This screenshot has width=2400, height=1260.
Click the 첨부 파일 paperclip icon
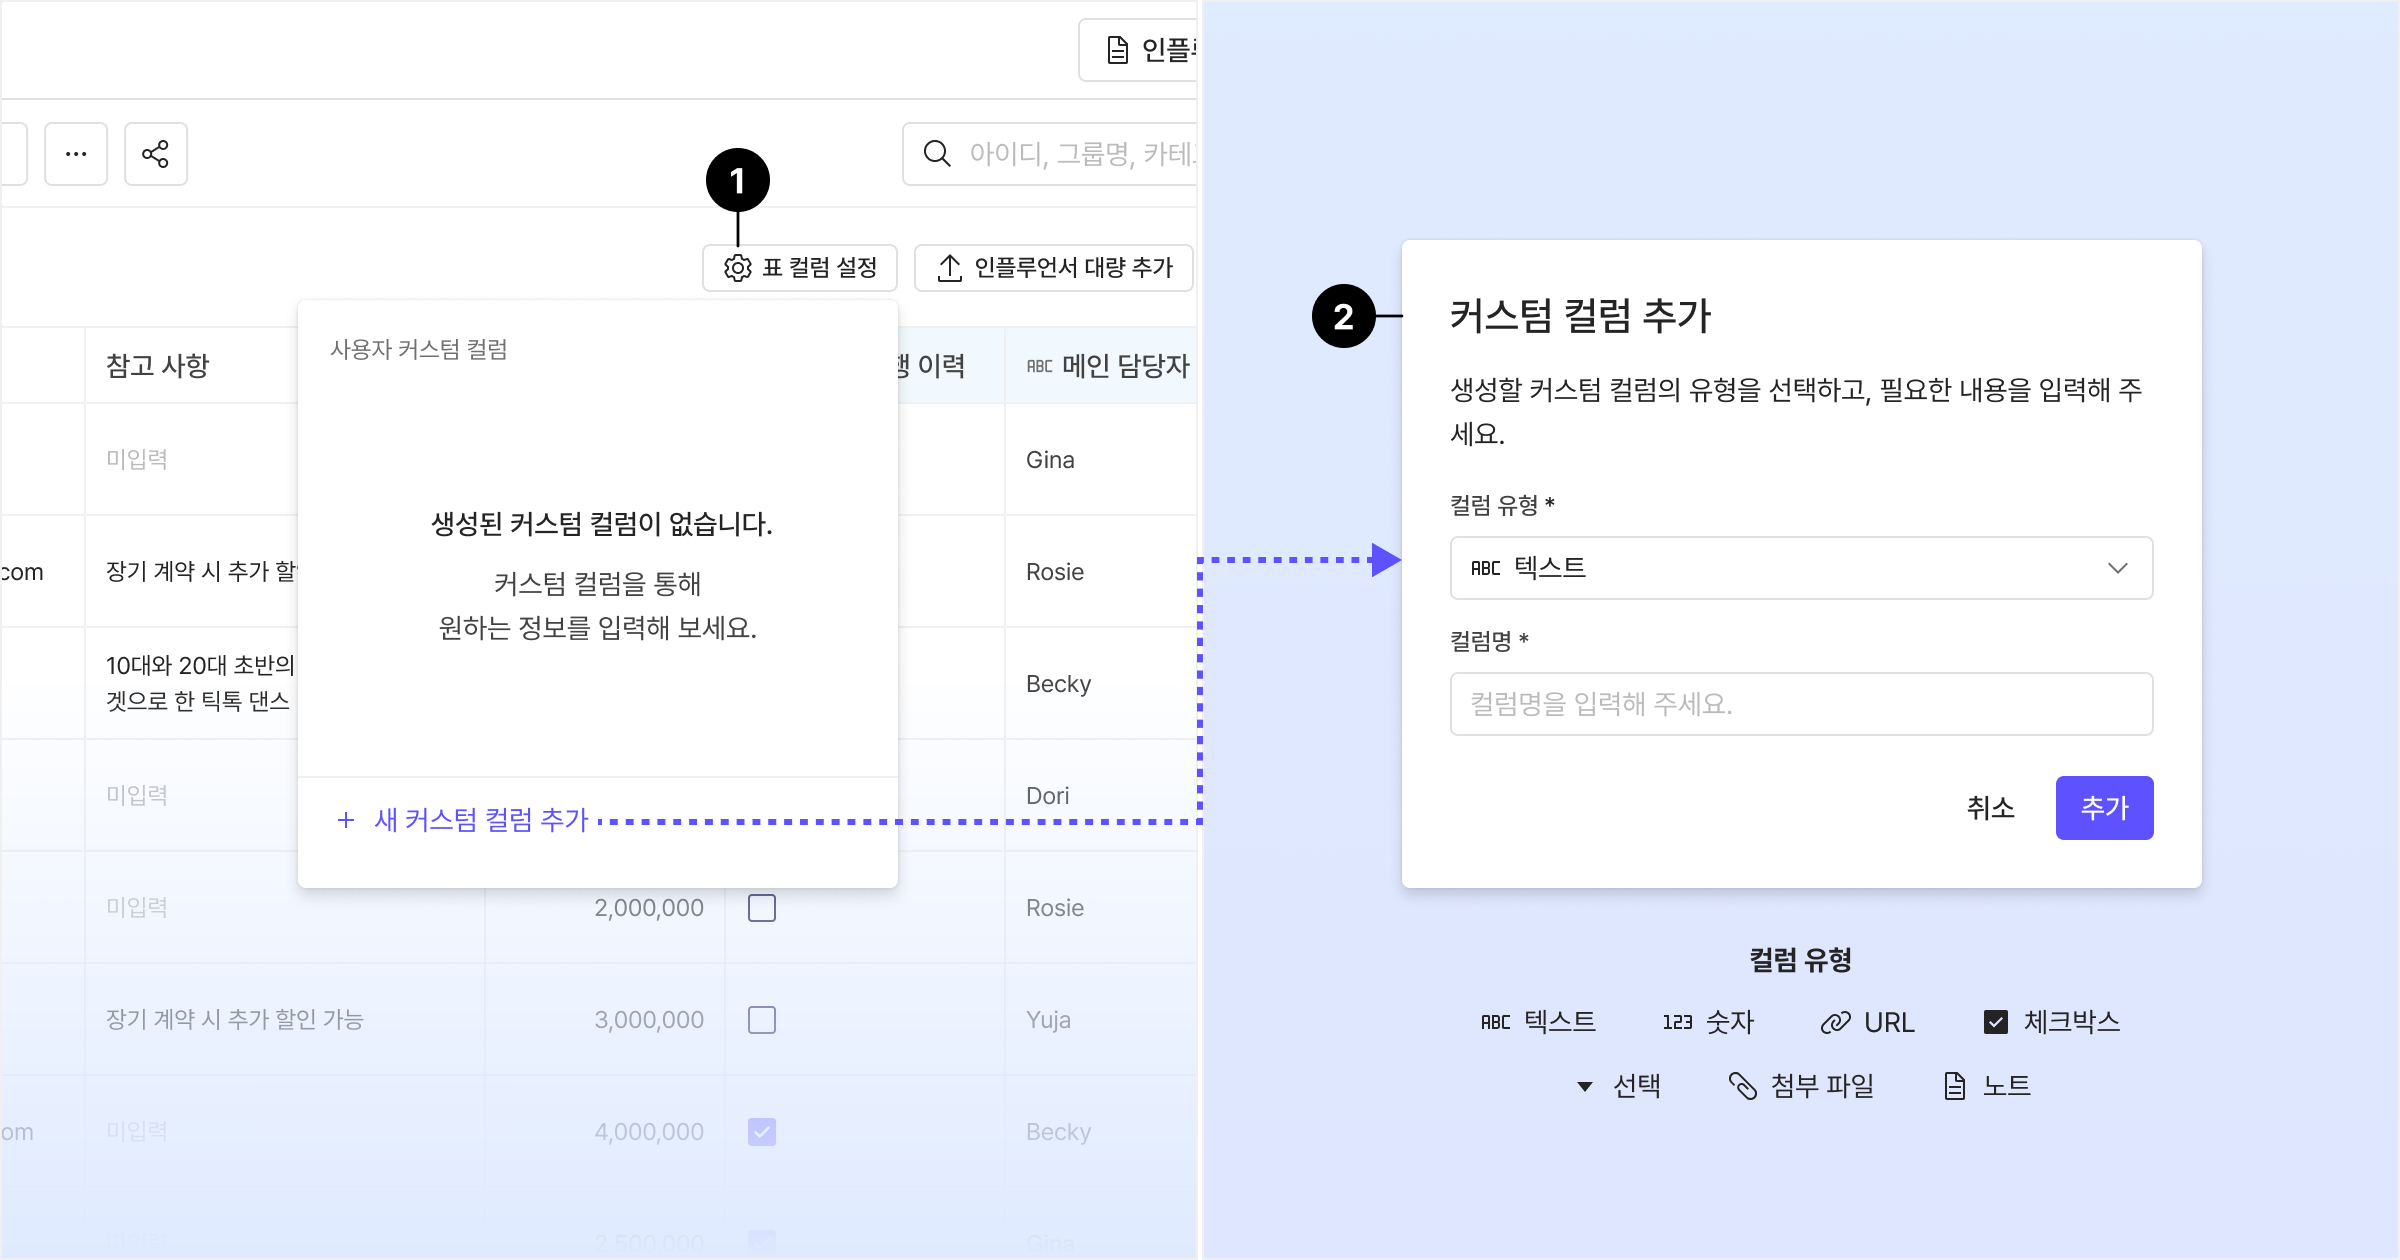tap(1742, 1086)
